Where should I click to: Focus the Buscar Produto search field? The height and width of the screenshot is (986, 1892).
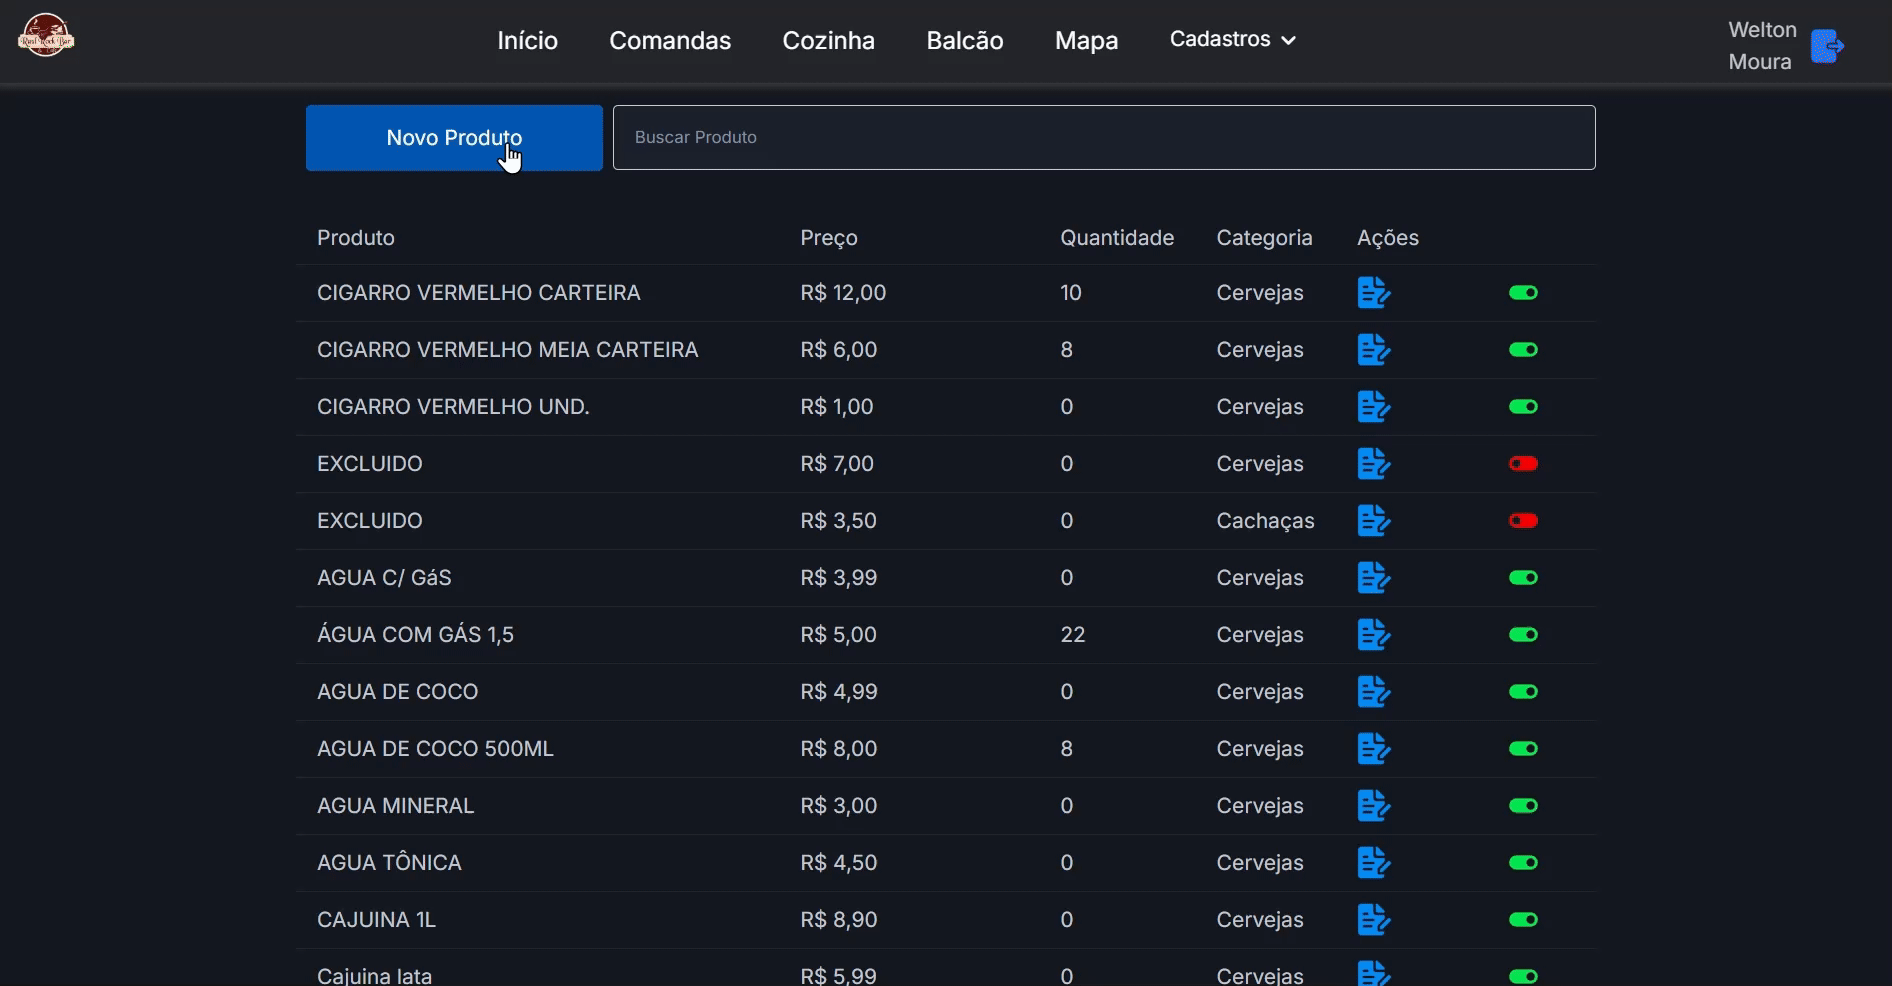pyautogui.click(x=1103, y=138)
